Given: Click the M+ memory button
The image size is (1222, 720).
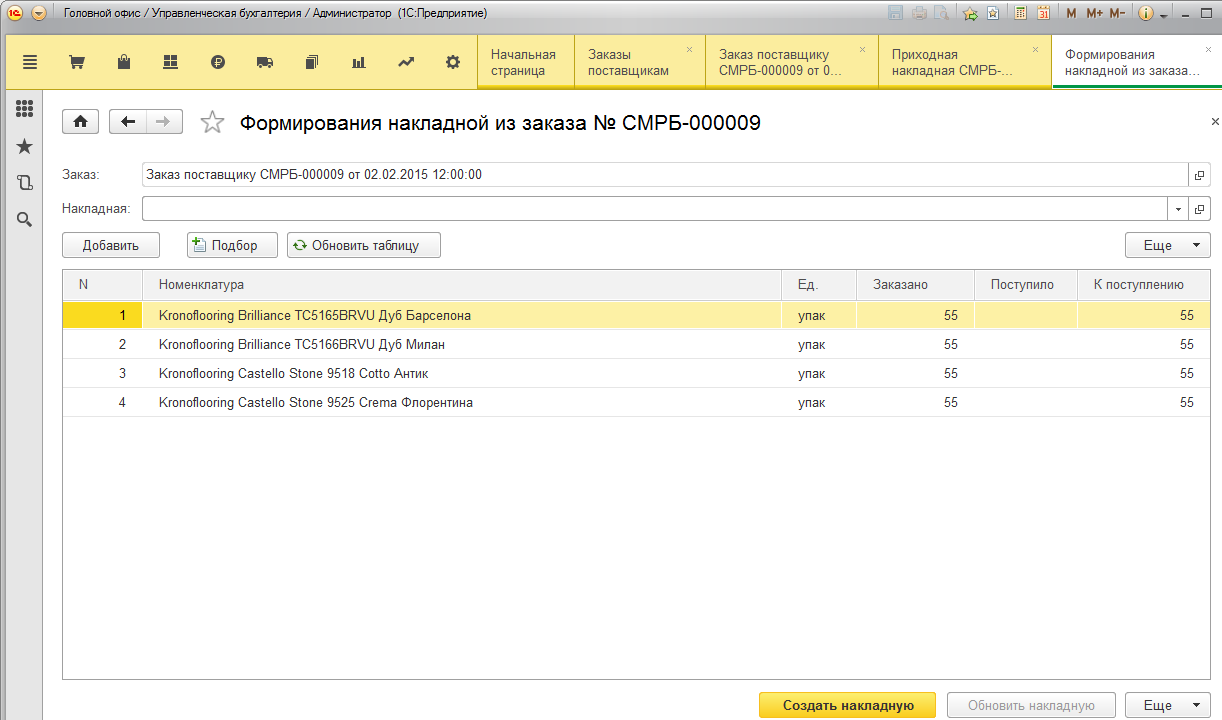Looking at the screenshot, I should [1093, 13].
